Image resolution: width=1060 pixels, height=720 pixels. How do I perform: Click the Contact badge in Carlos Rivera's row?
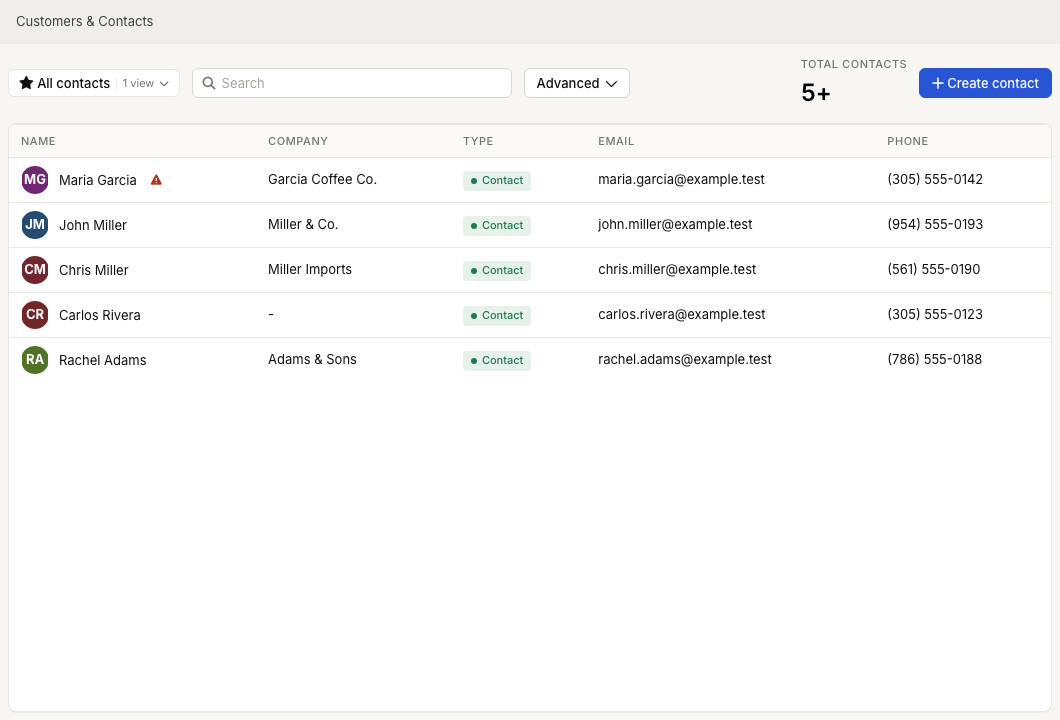[x=497, y=315]
